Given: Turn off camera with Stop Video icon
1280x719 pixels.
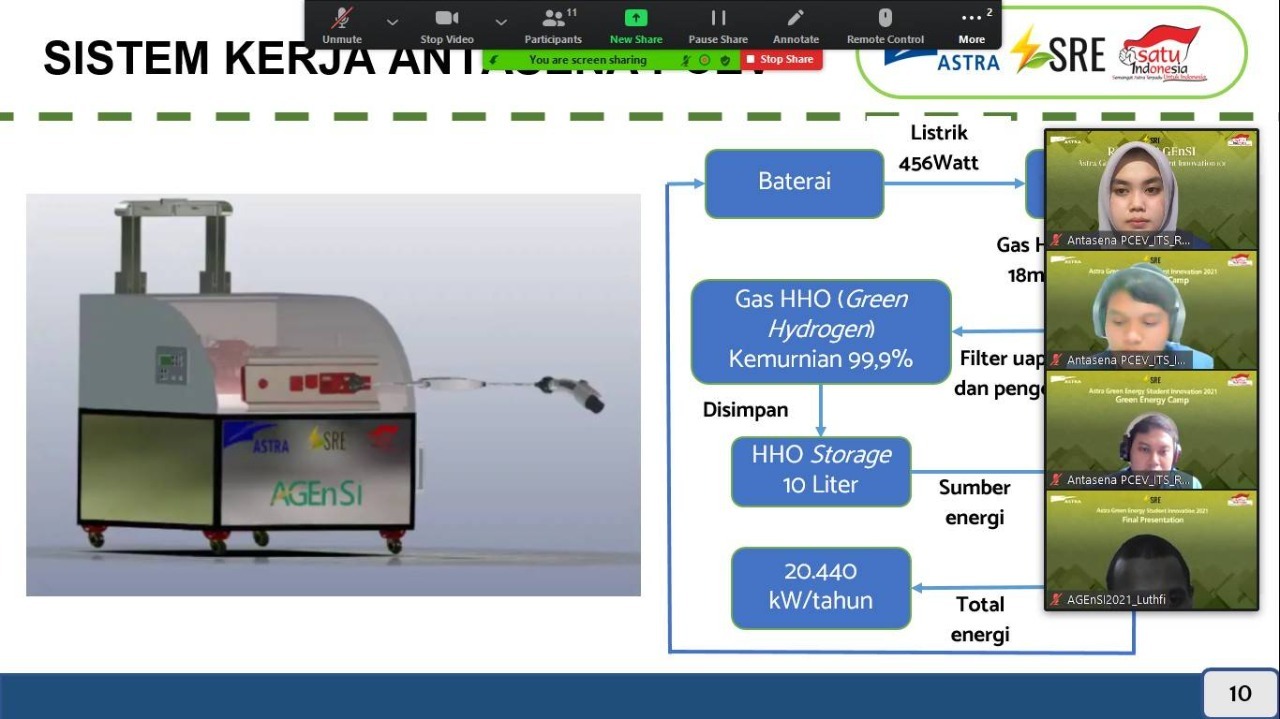Looking at the screenshot, I should pos(446,24).
